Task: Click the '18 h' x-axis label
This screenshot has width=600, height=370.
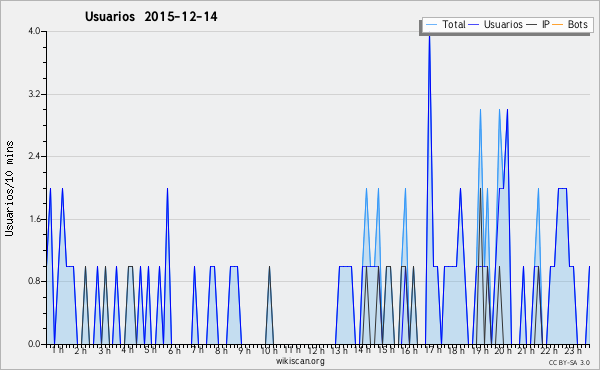Action: point(456,351)
